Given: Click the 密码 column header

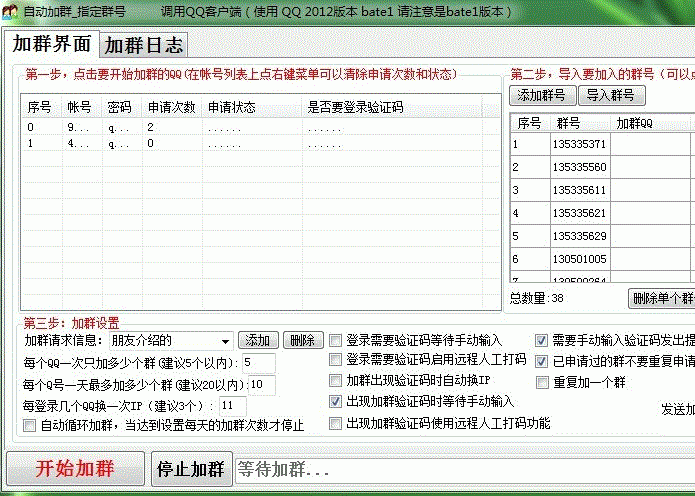Looking at the screenshot, I should coord(119,107).
